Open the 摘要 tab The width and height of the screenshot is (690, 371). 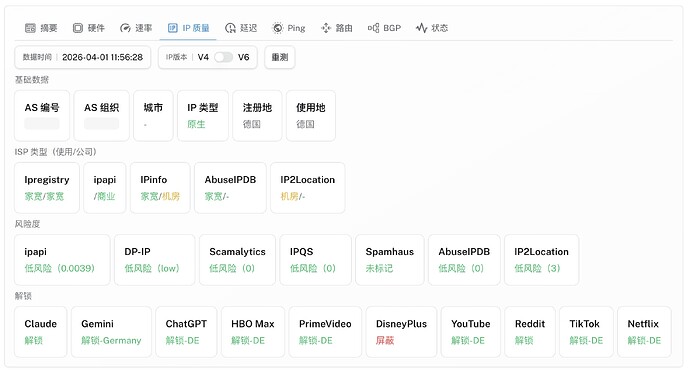pyautogui.click(x=41, y=28)
